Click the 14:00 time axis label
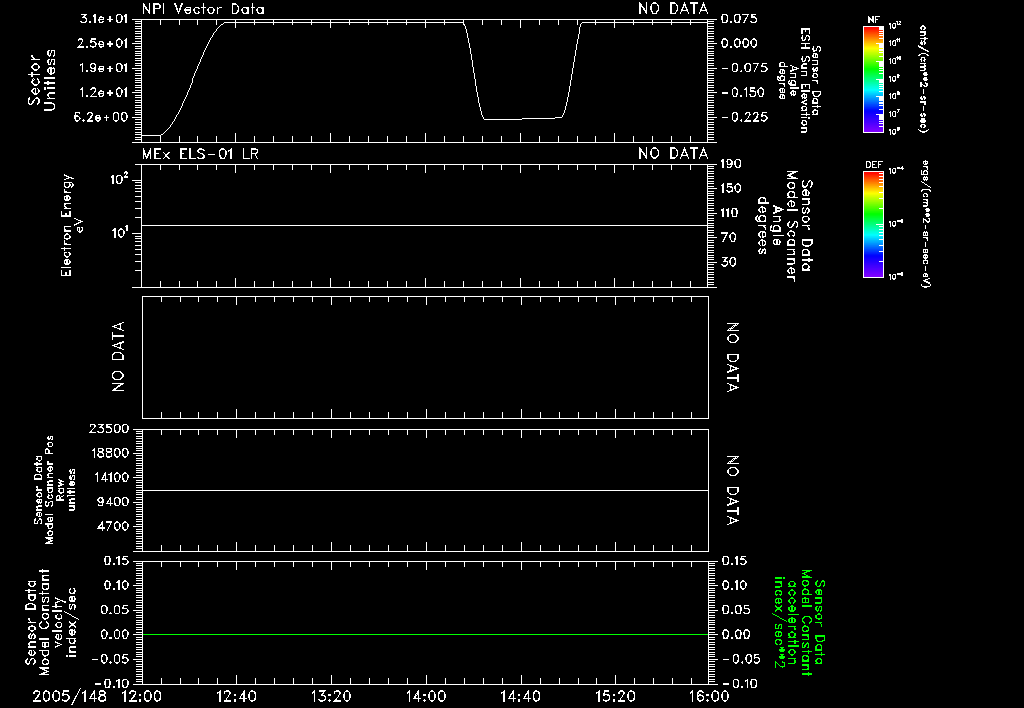Image resolution: width=1024 pixels, height=708 pixels. pyautogui.click(x=426, y=696)
